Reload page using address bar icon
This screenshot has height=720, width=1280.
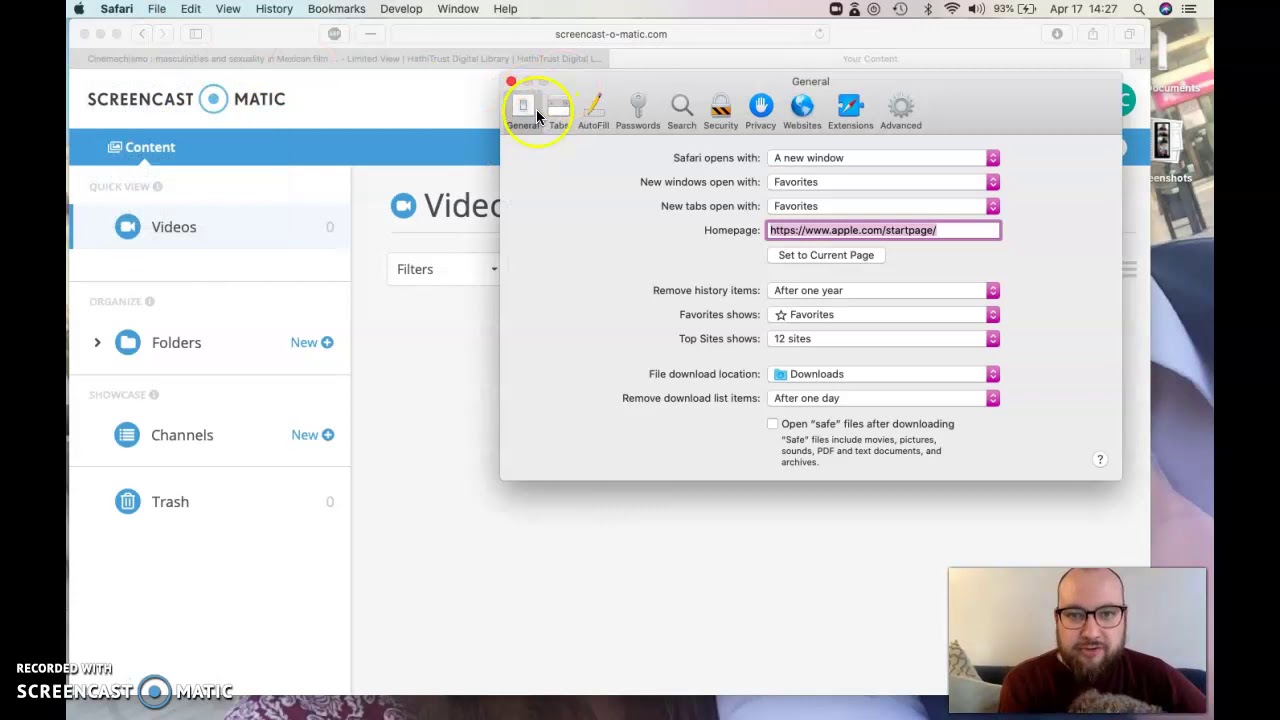coord(819,34)
